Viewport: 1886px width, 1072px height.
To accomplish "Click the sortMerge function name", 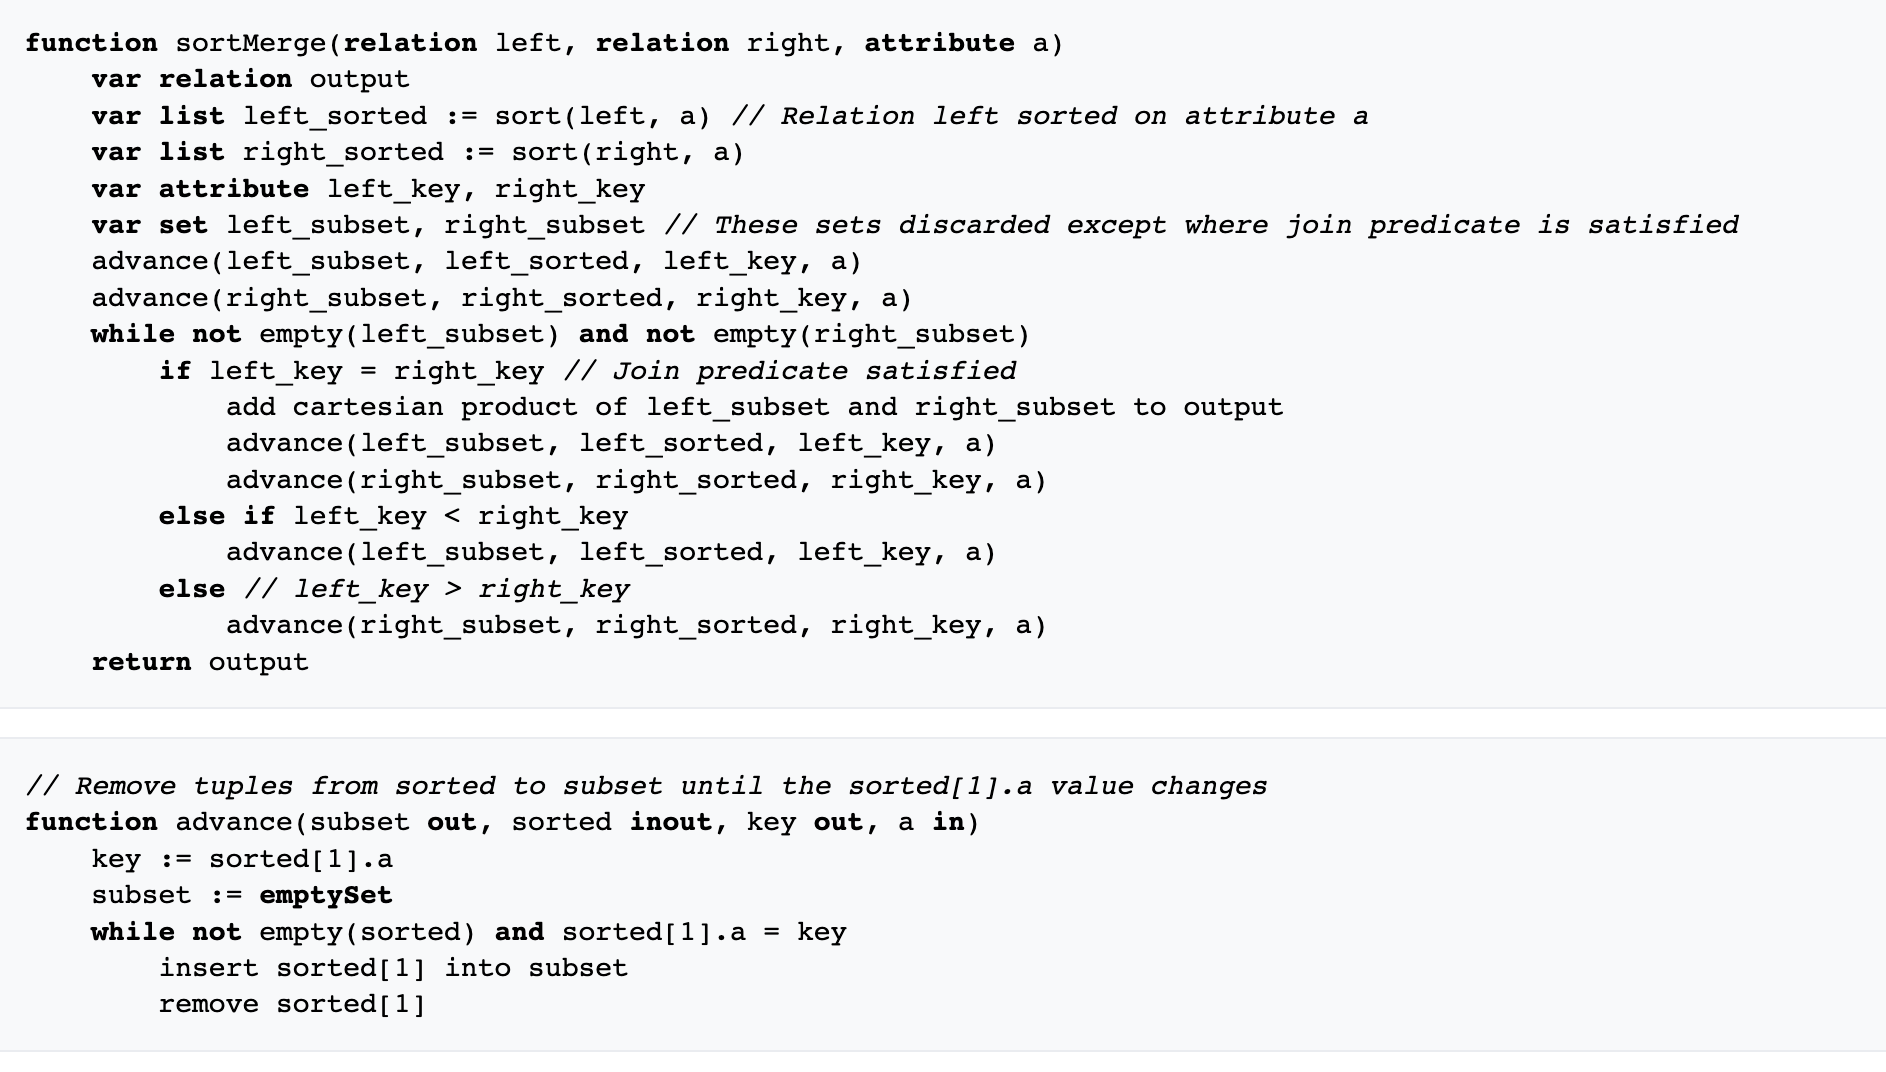I will tap(250, 43).
